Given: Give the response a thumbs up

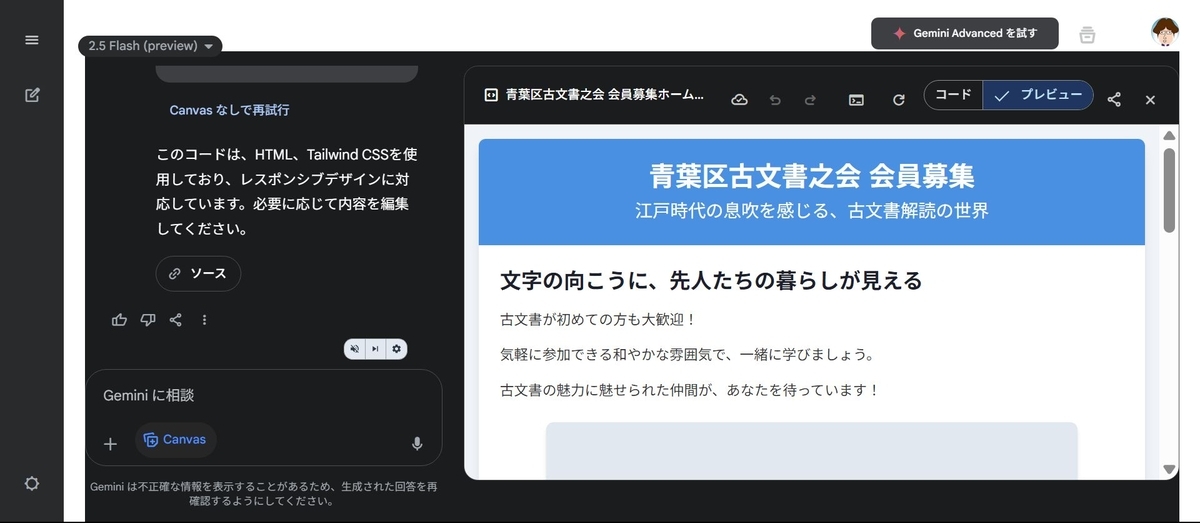Looking at the screenshot, I should tap(120, 320).
